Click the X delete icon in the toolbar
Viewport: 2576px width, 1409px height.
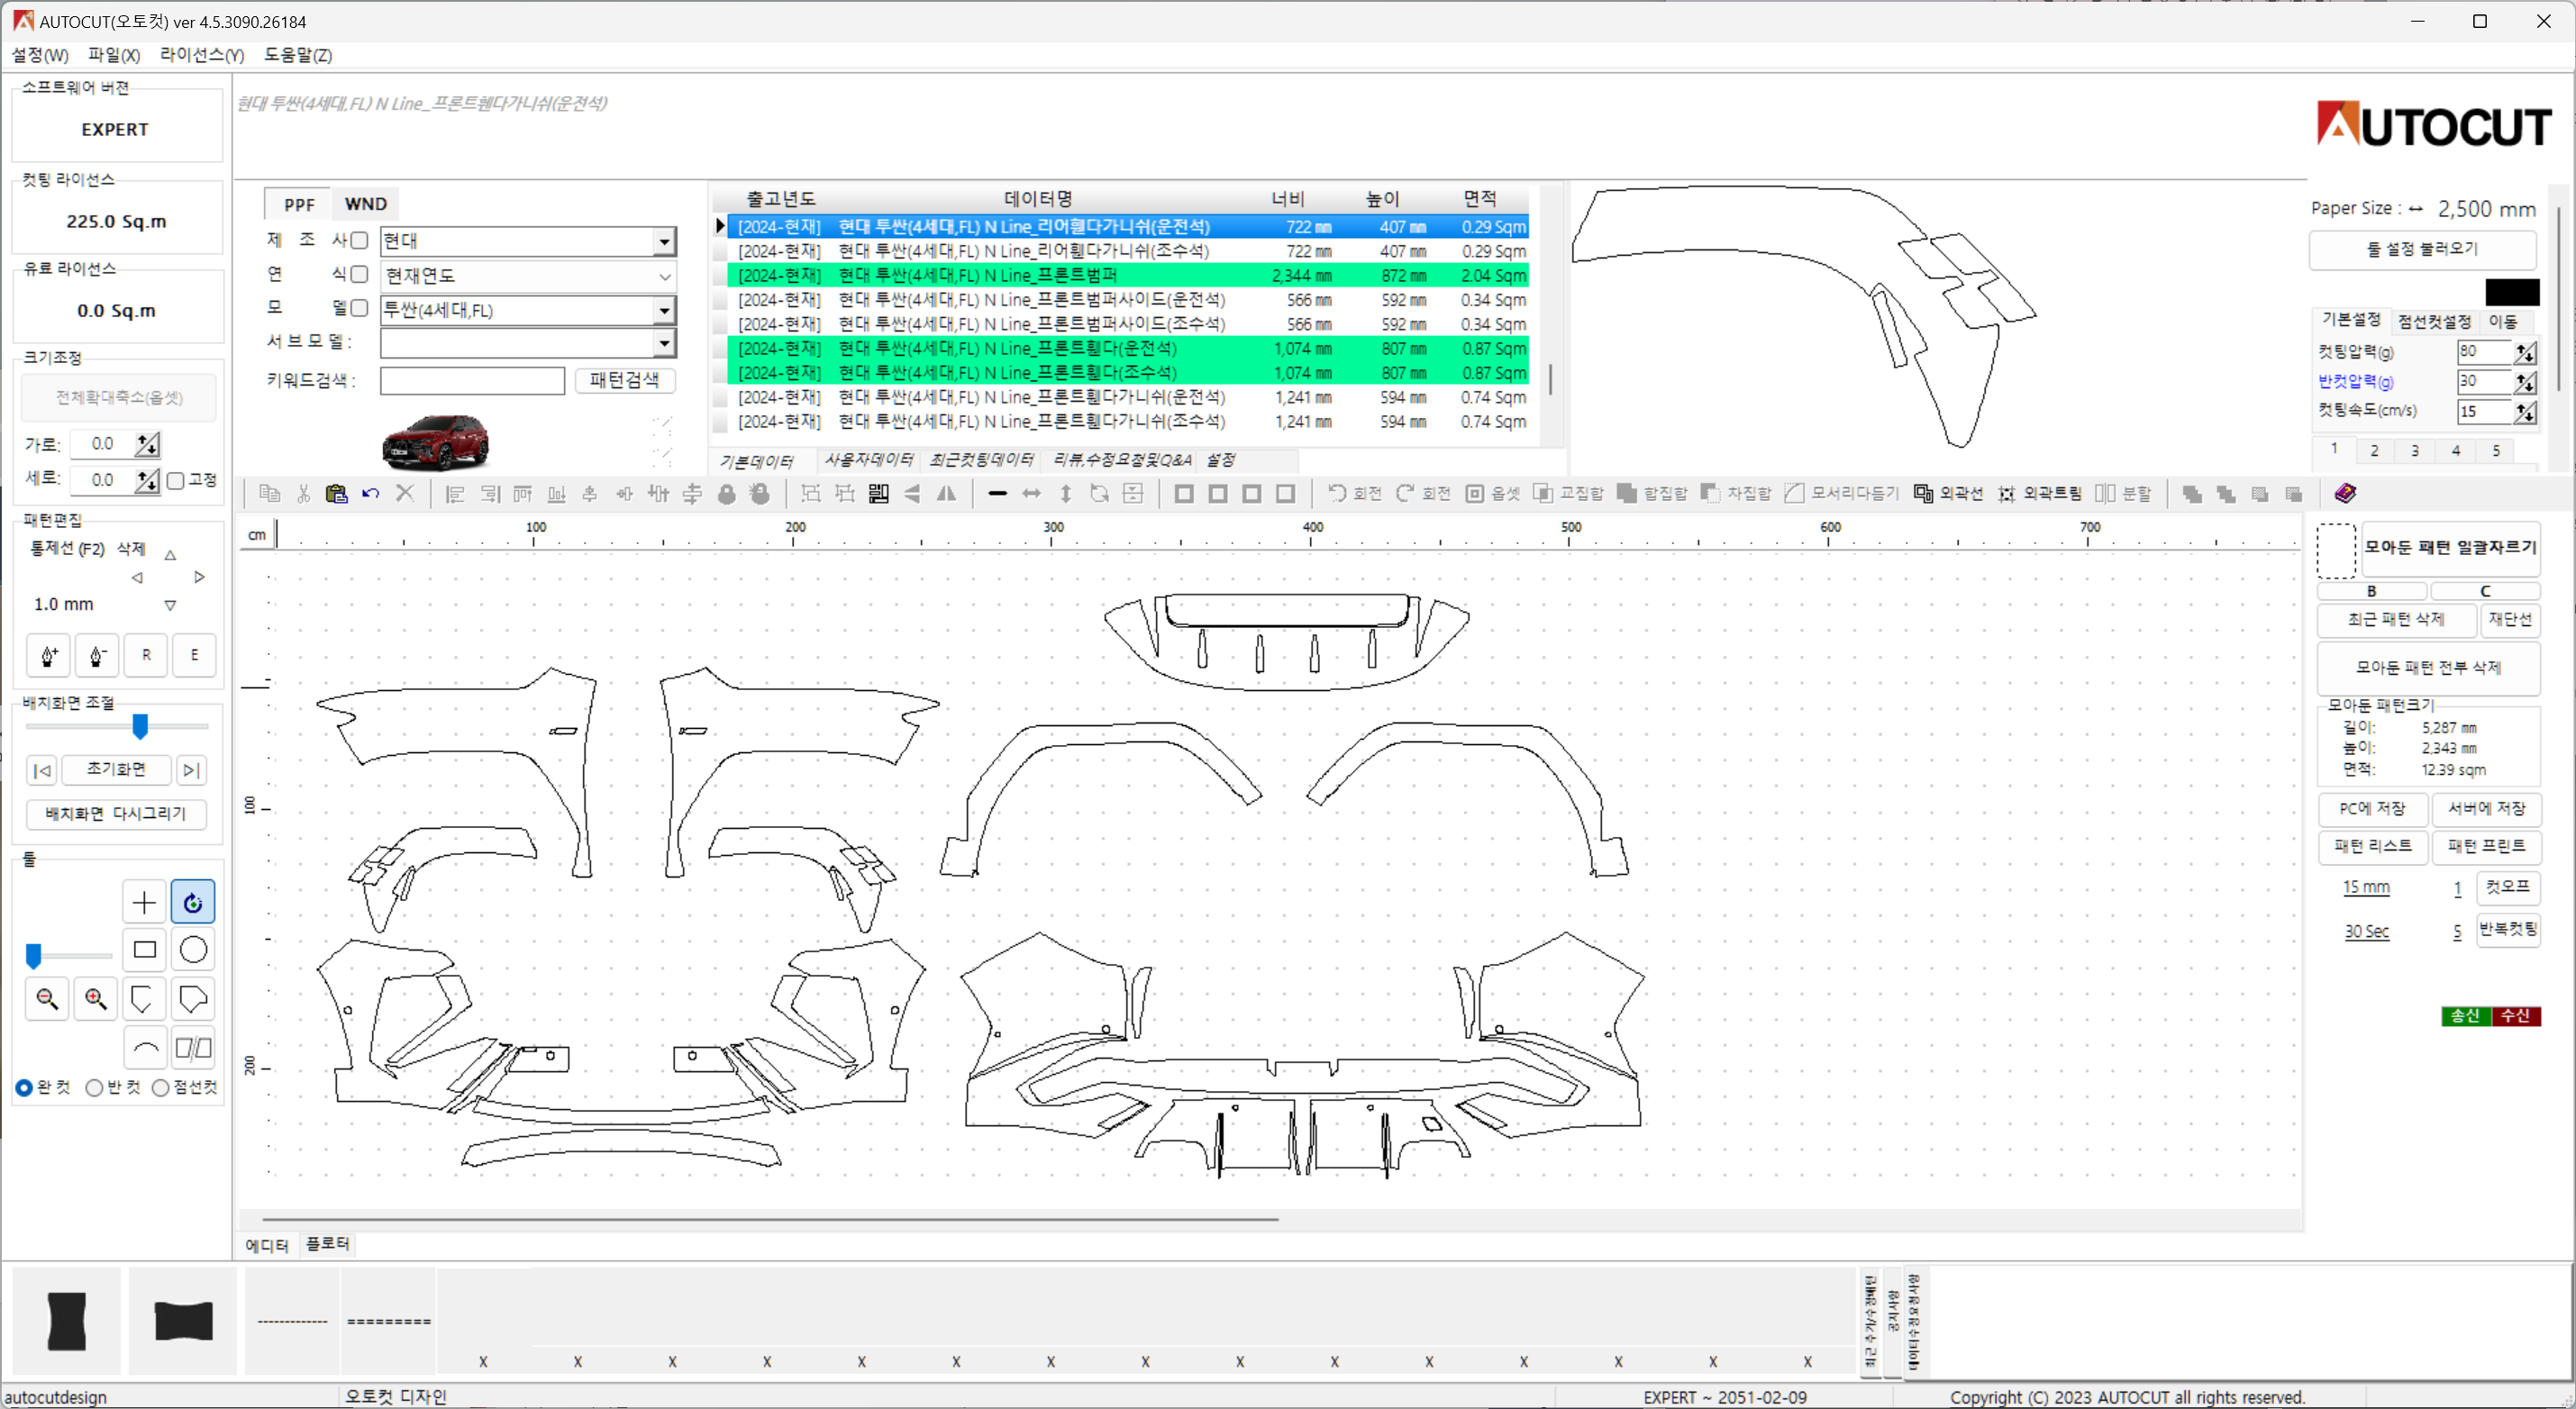405,493
